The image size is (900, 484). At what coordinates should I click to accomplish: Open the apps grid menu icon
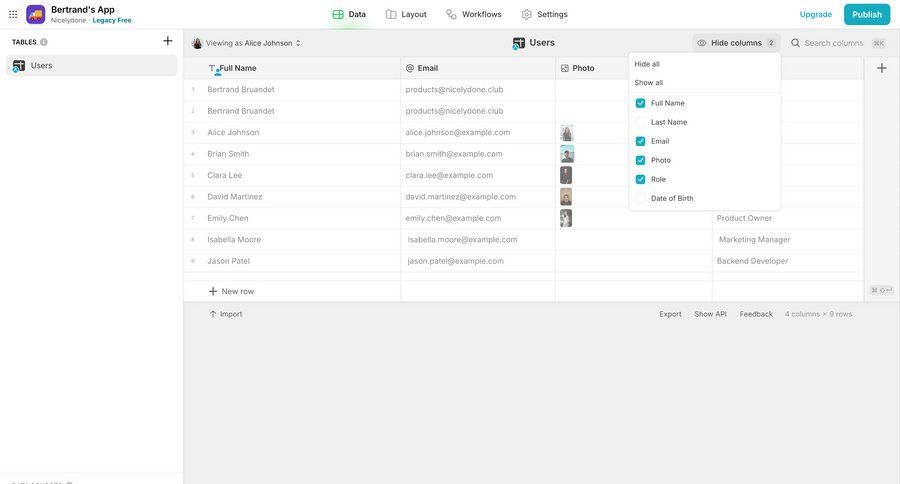coord(13,14)
